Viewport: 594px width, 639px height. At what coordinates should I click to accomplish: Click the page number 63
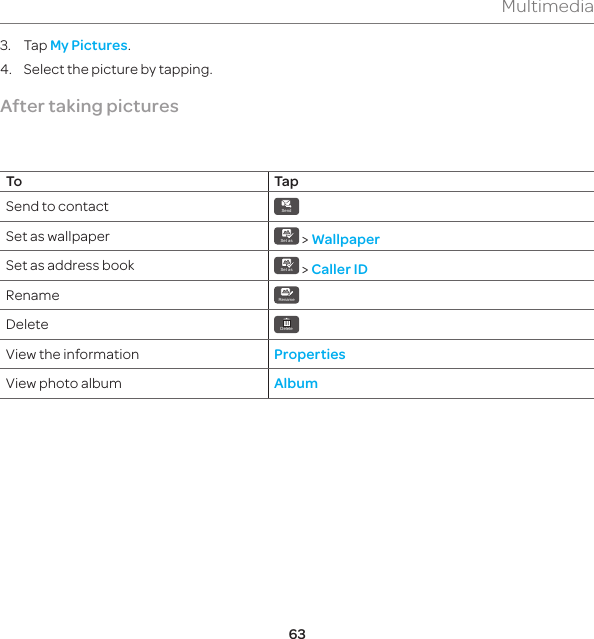(x=297, y=633)
